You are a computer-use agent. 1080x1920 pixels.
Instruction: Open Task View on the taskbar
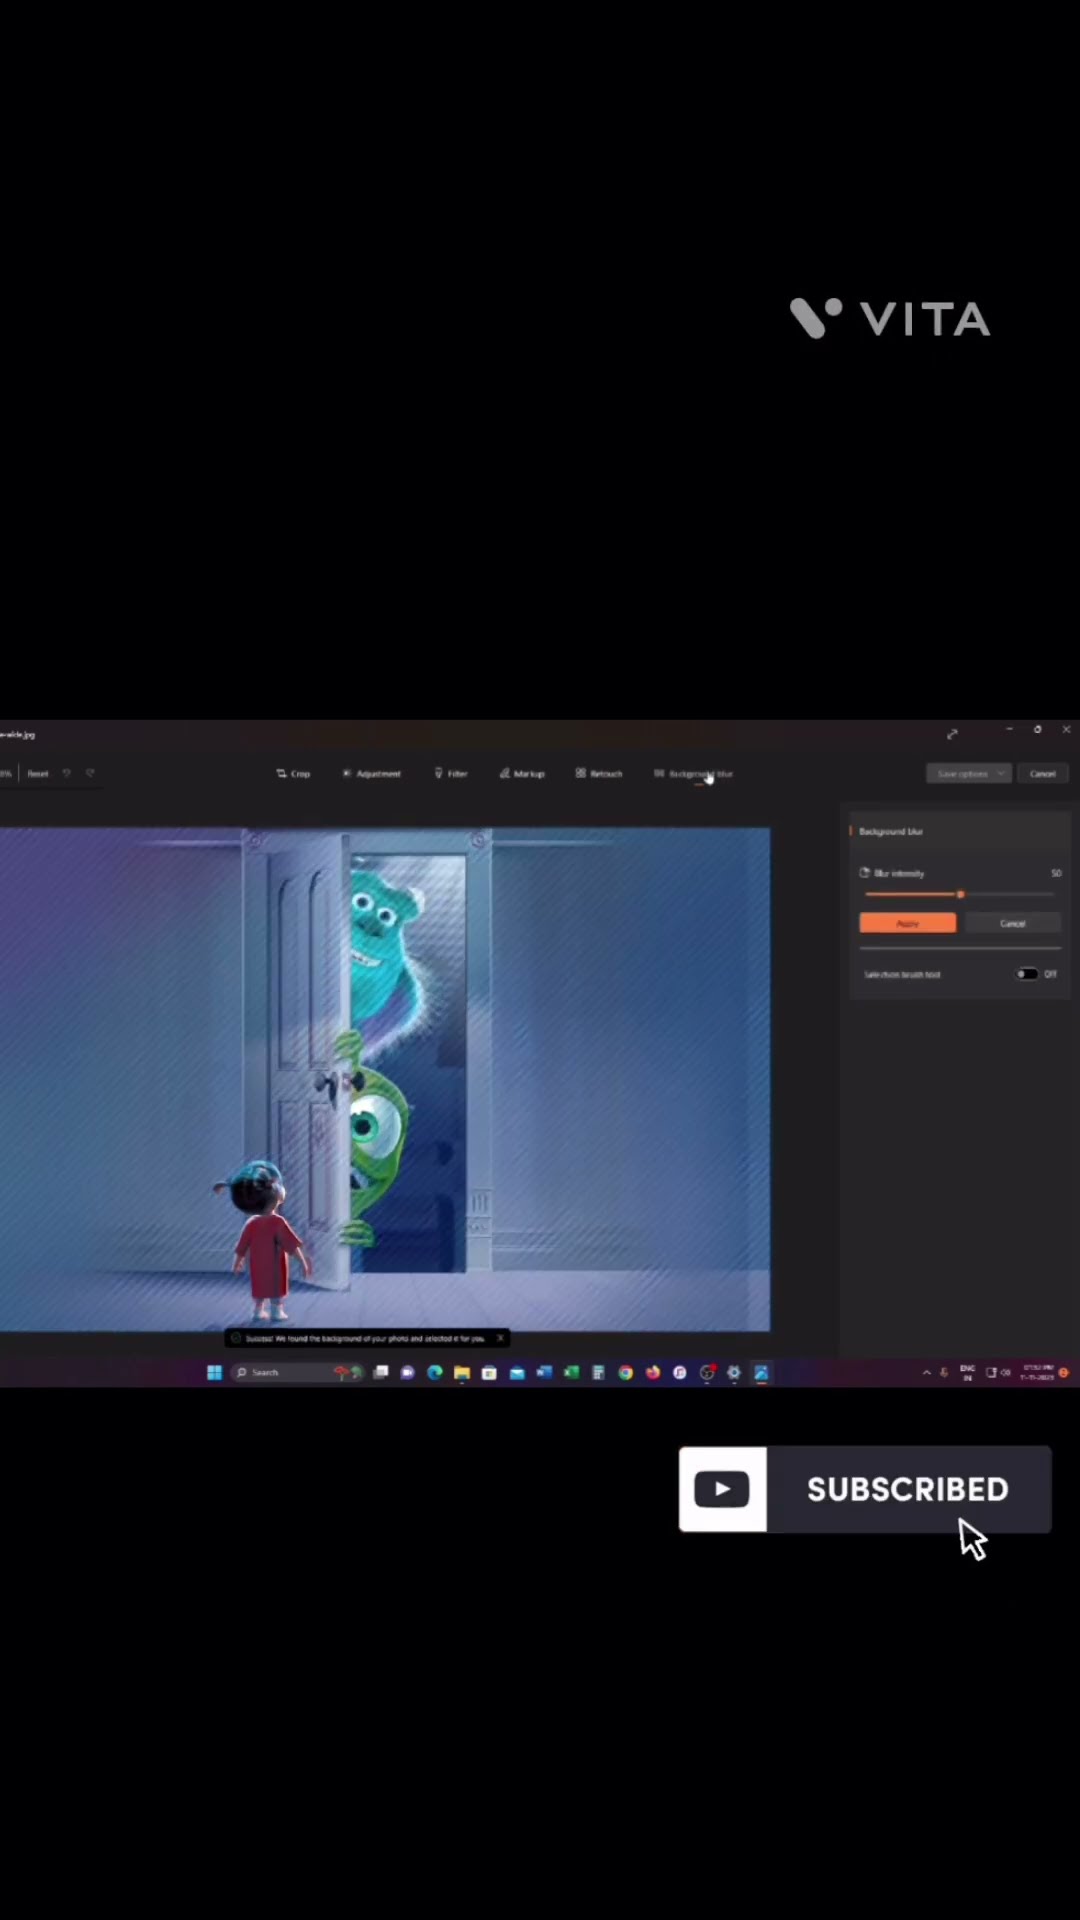(x=381, y=1373)
